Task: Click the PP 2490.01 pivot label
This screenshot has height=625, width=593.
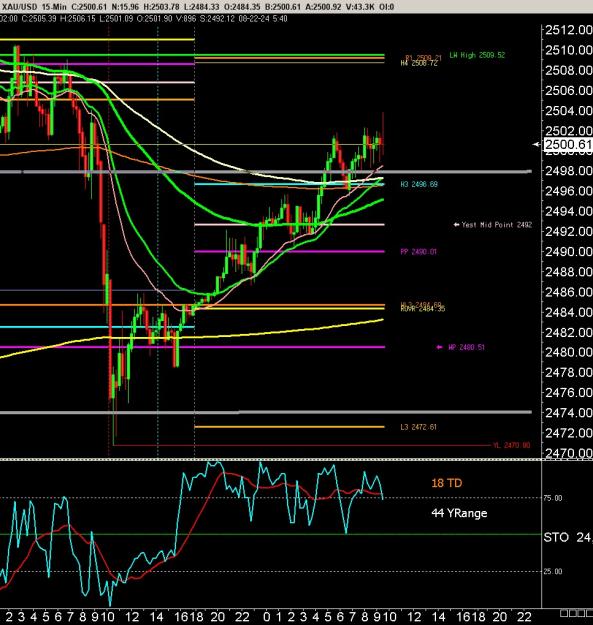Action: pyautogui.click(x=418, y=252)
